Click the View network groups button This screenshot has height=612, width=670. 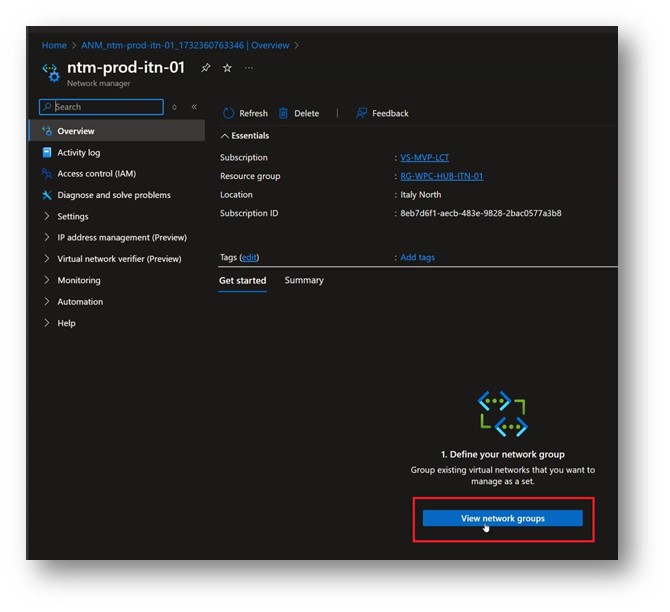pyautogui.click(x=502, y=518)
